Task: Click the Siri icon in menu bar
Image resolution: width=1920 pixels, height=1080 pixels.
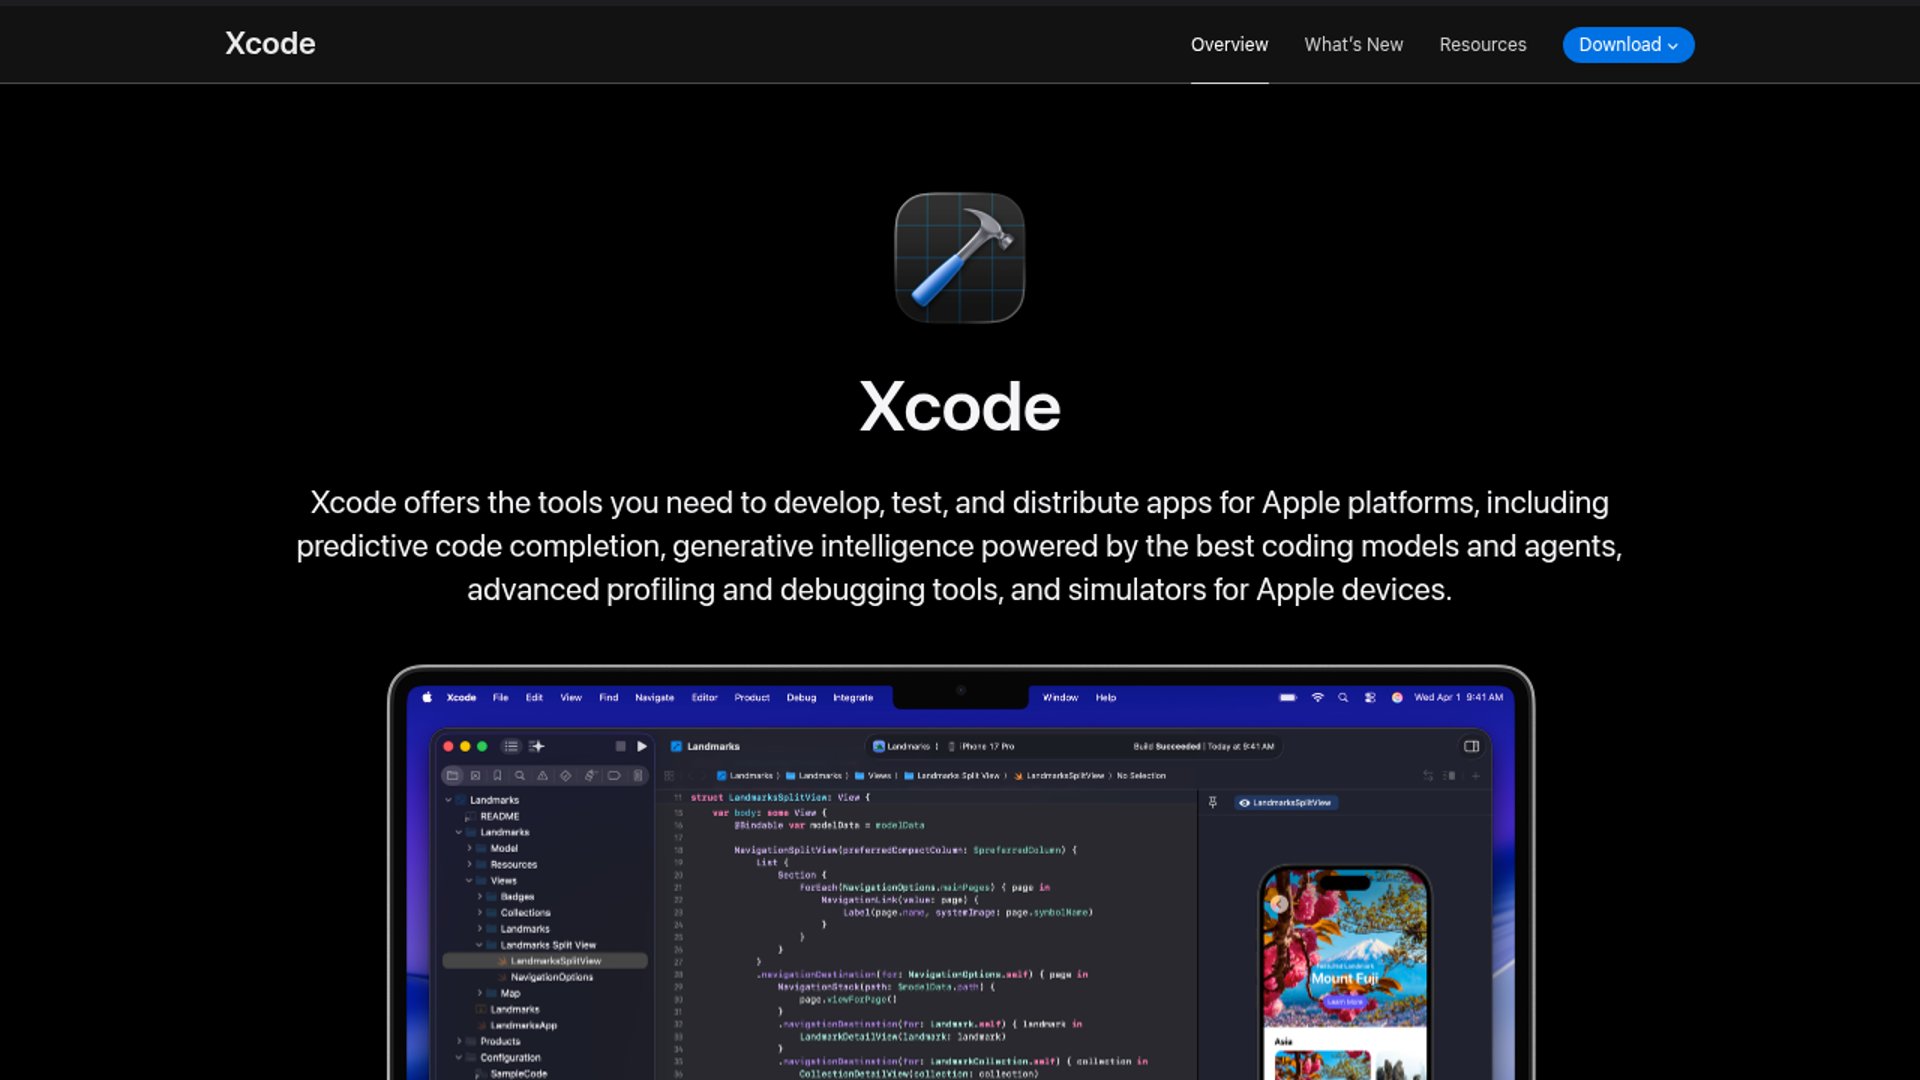Action: point(1397,697)
